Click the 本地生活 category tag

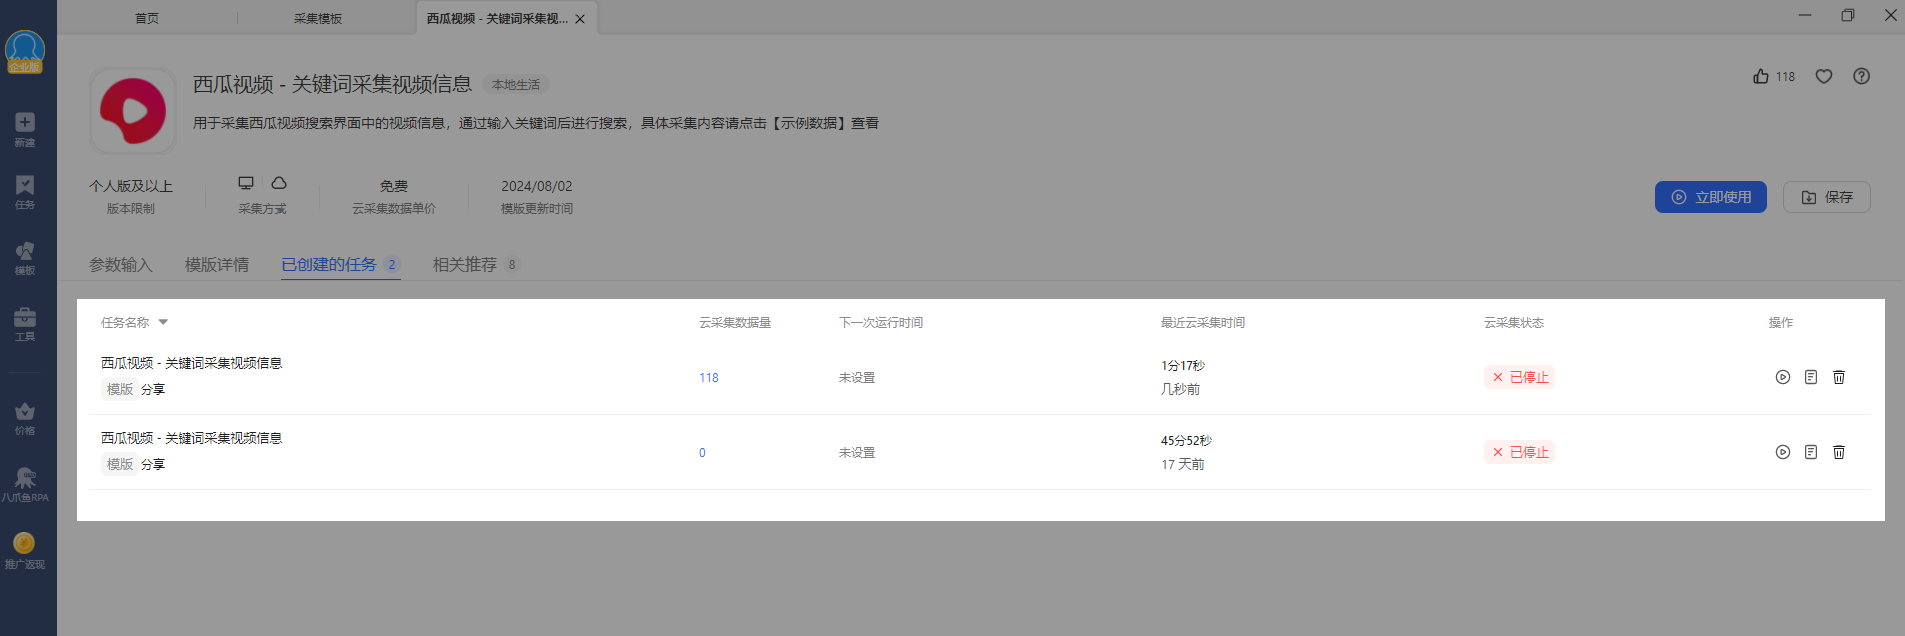pyautogui.click(x=516, y=85)
